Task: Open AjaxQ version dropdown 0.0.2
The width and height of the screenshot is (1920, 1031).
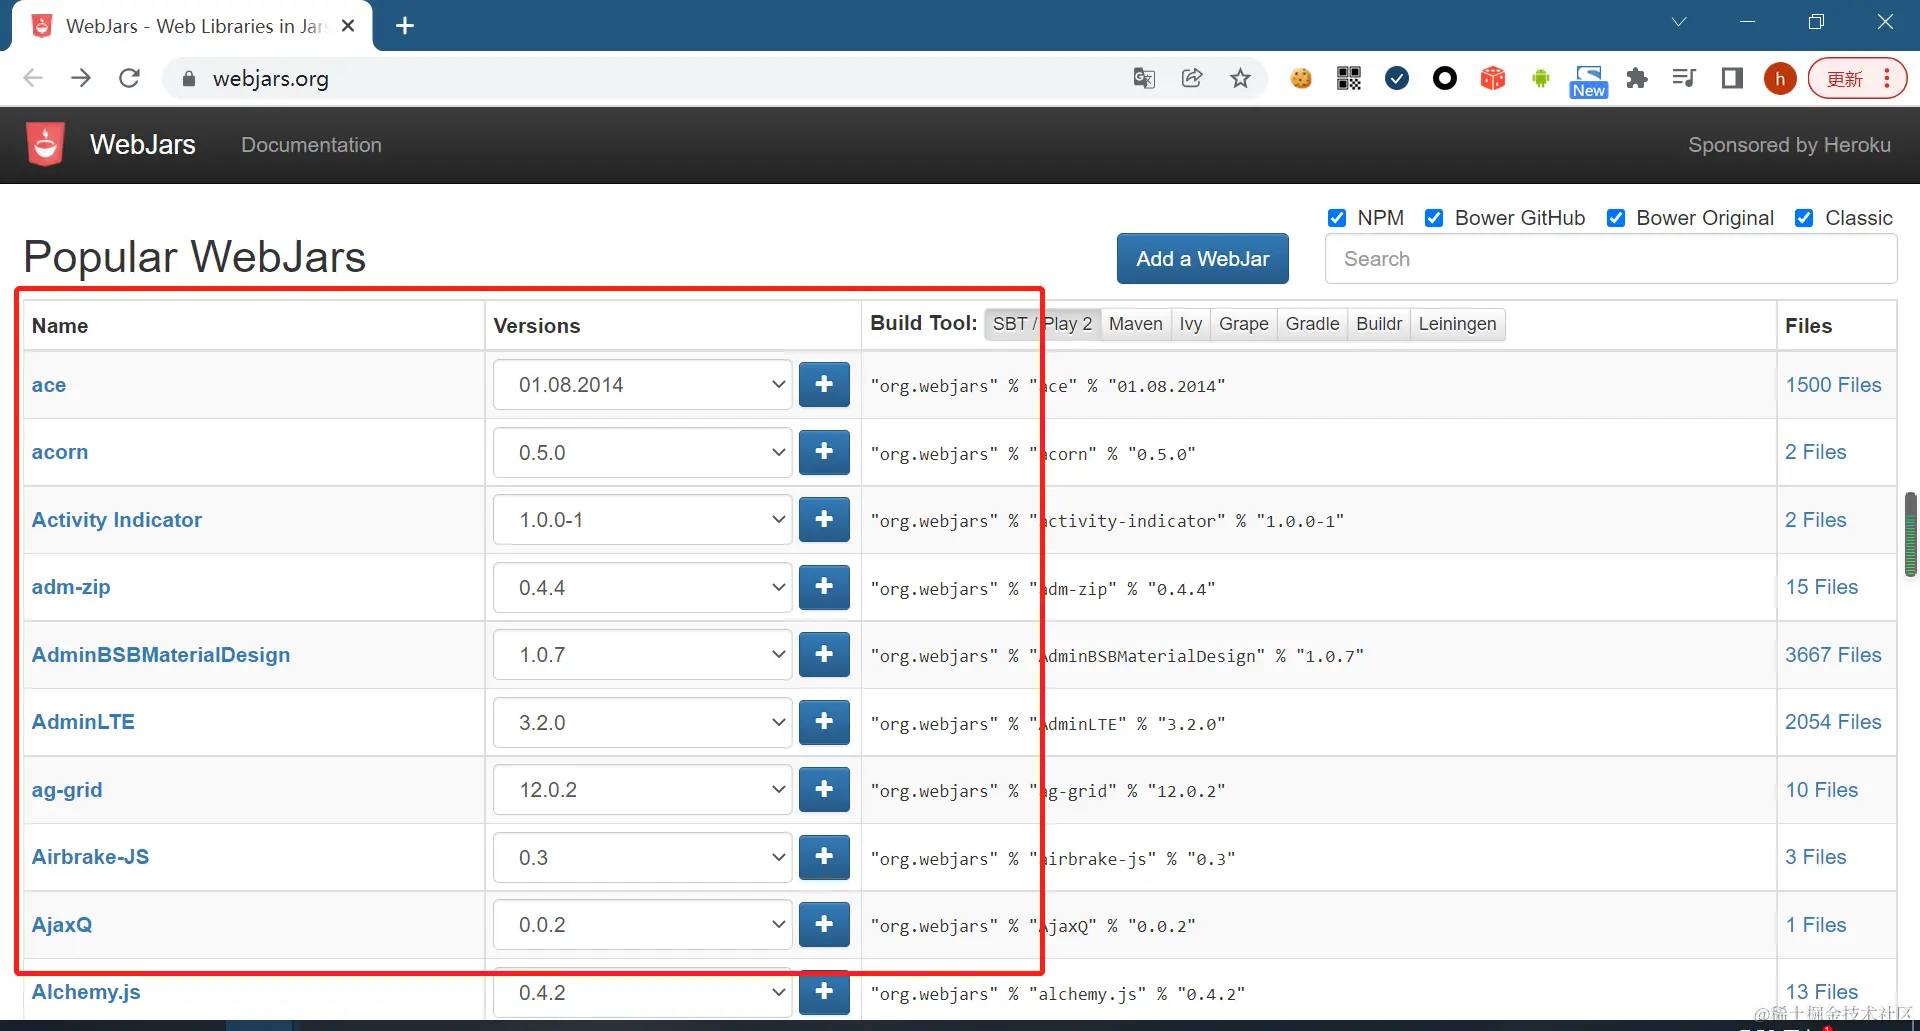Action: (643, 925)
